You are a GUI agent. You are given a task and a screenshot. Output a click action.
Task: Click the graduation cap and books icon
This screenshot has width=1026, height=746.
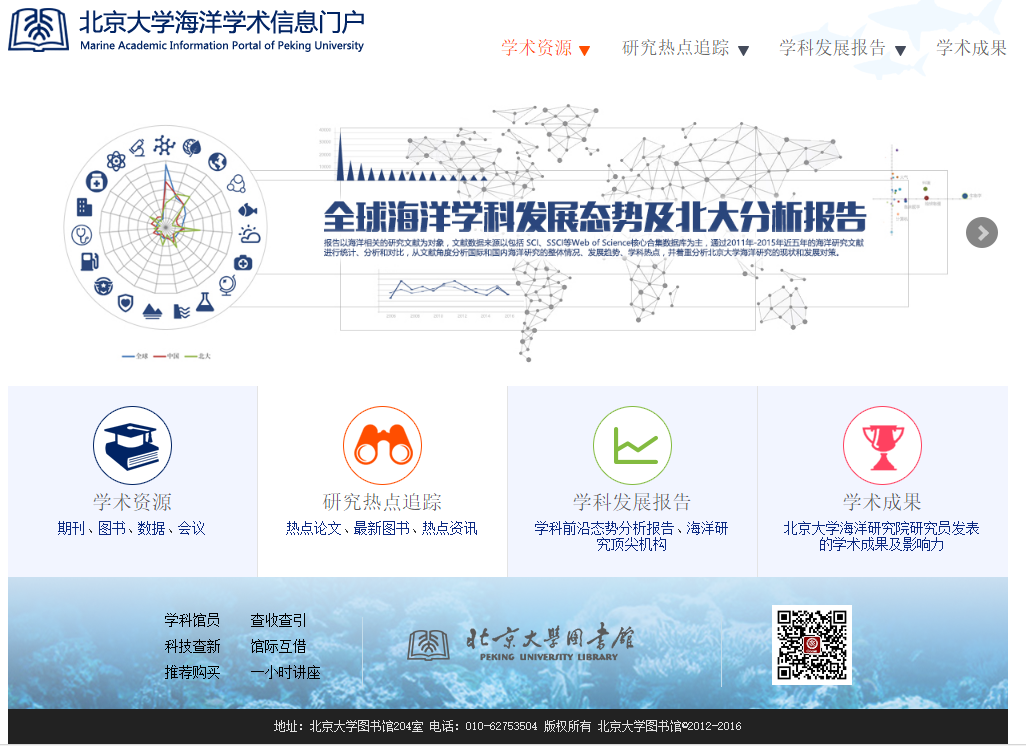[132, 446]
